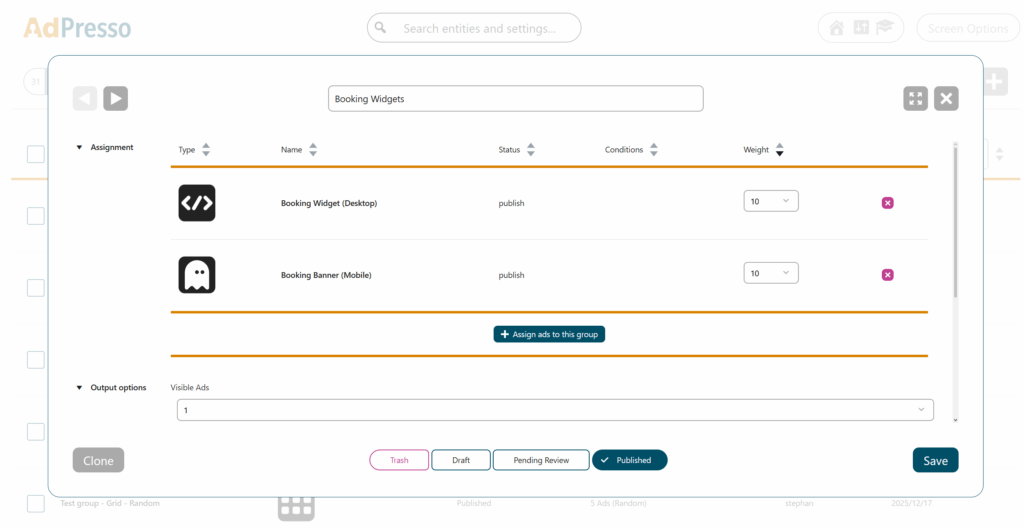Edit the Booking Widgets group name field
Viewport: 1024px width, 528px height.
(515, 99)
